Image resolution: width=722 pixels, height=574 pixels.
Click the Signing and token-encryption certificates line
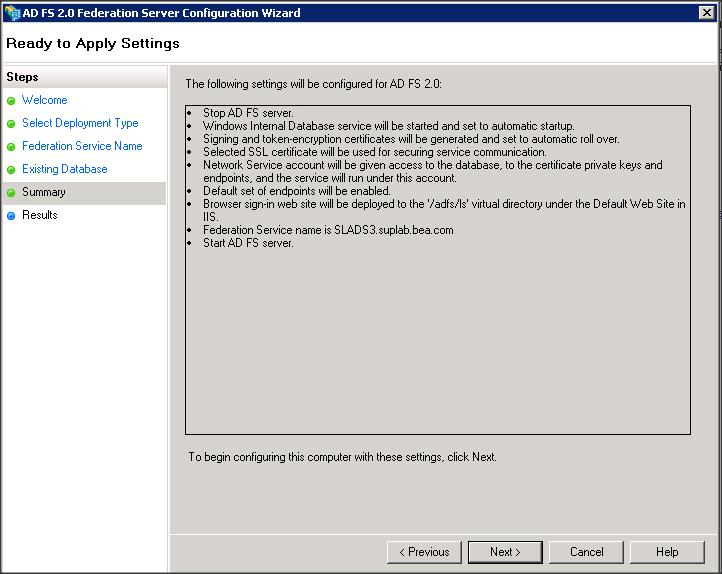411,139
